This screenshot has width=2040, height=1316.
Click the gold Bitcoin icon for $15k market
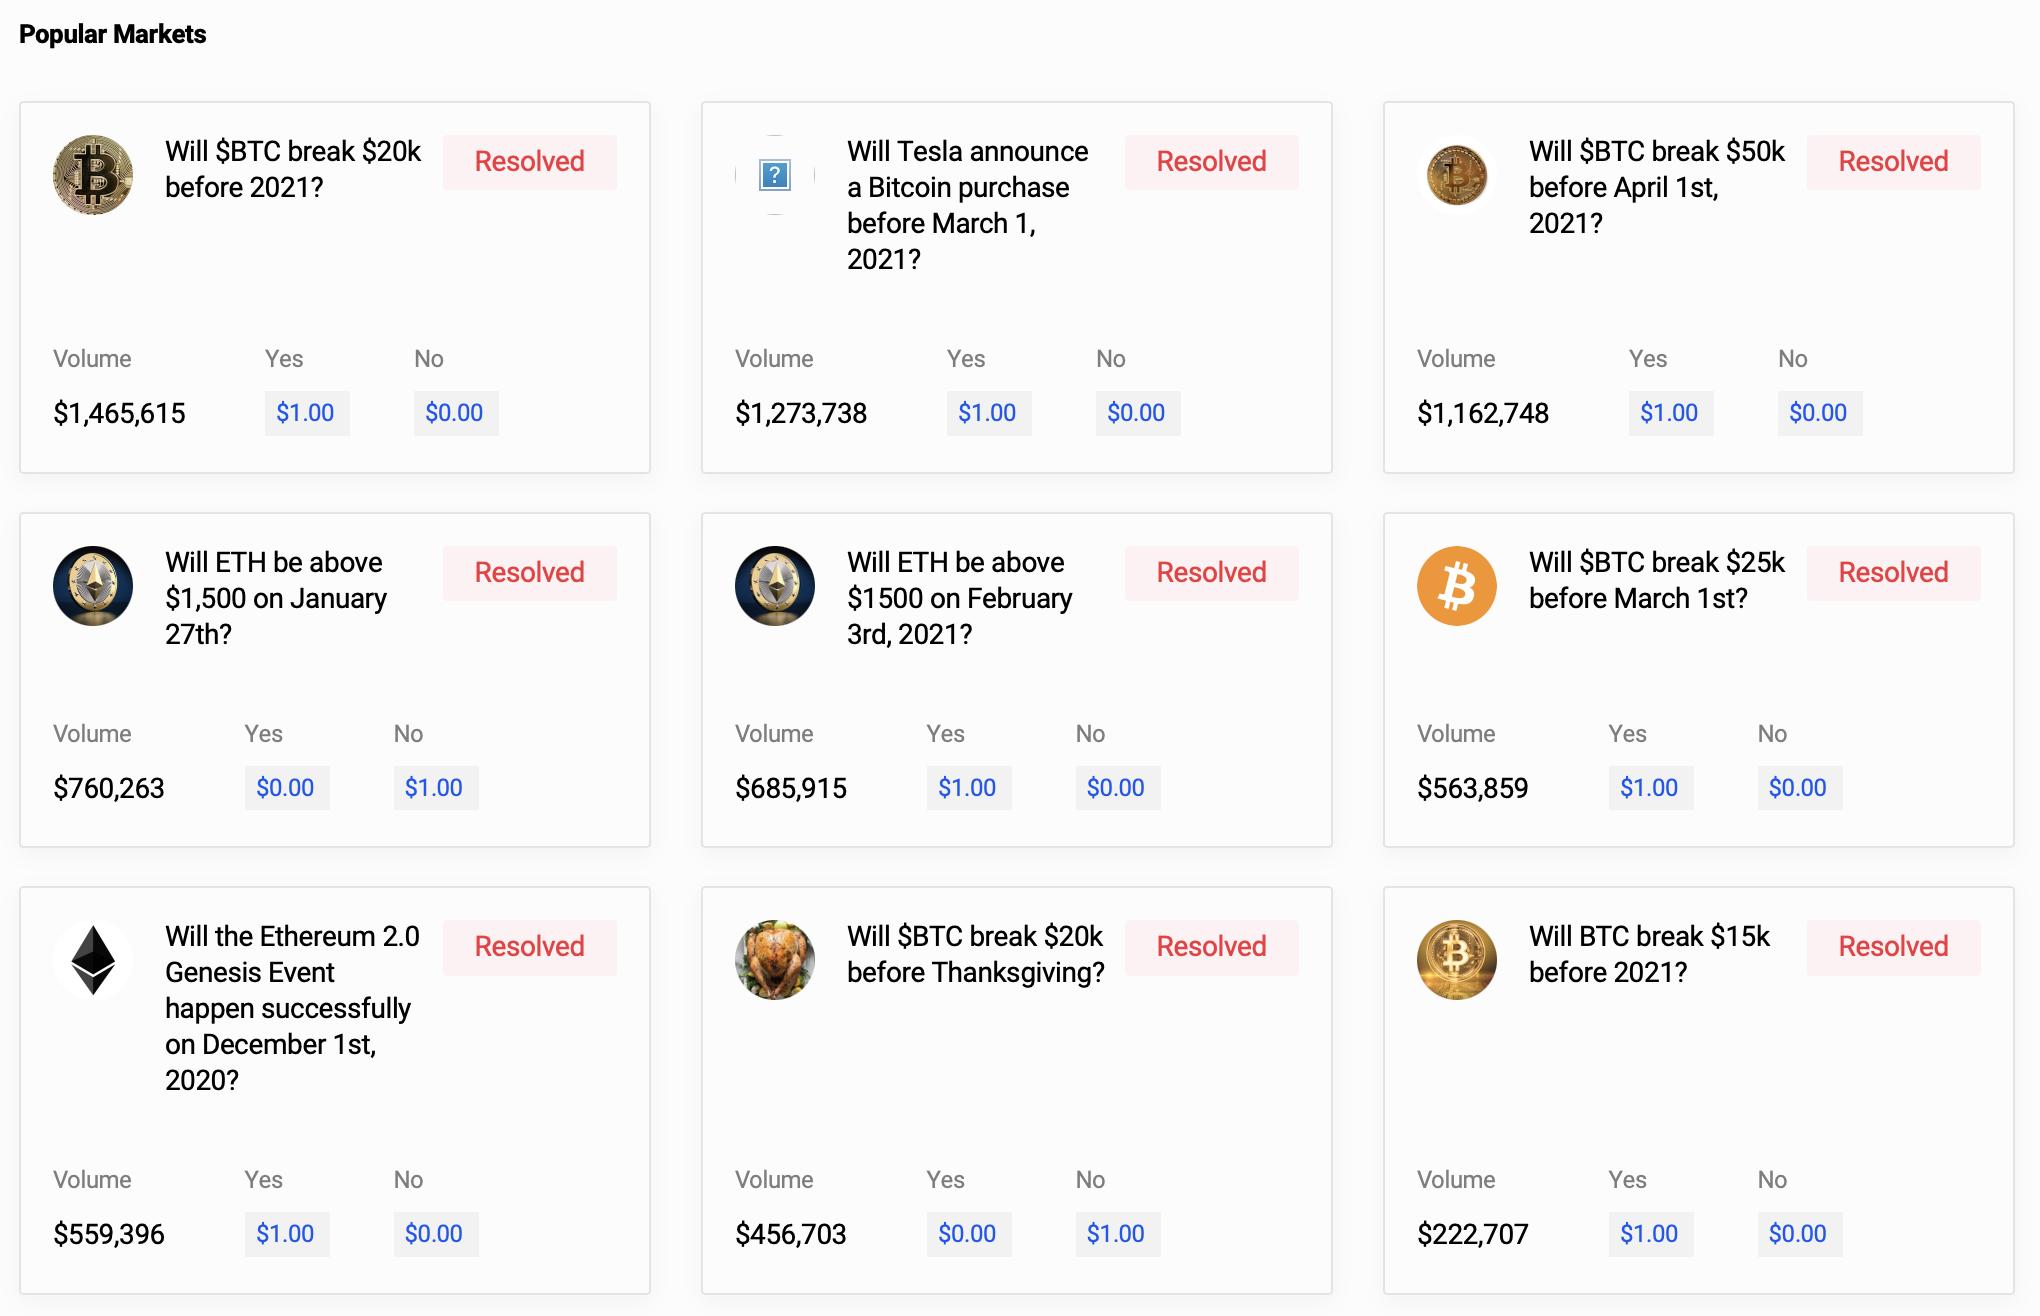coord(1457,960)
